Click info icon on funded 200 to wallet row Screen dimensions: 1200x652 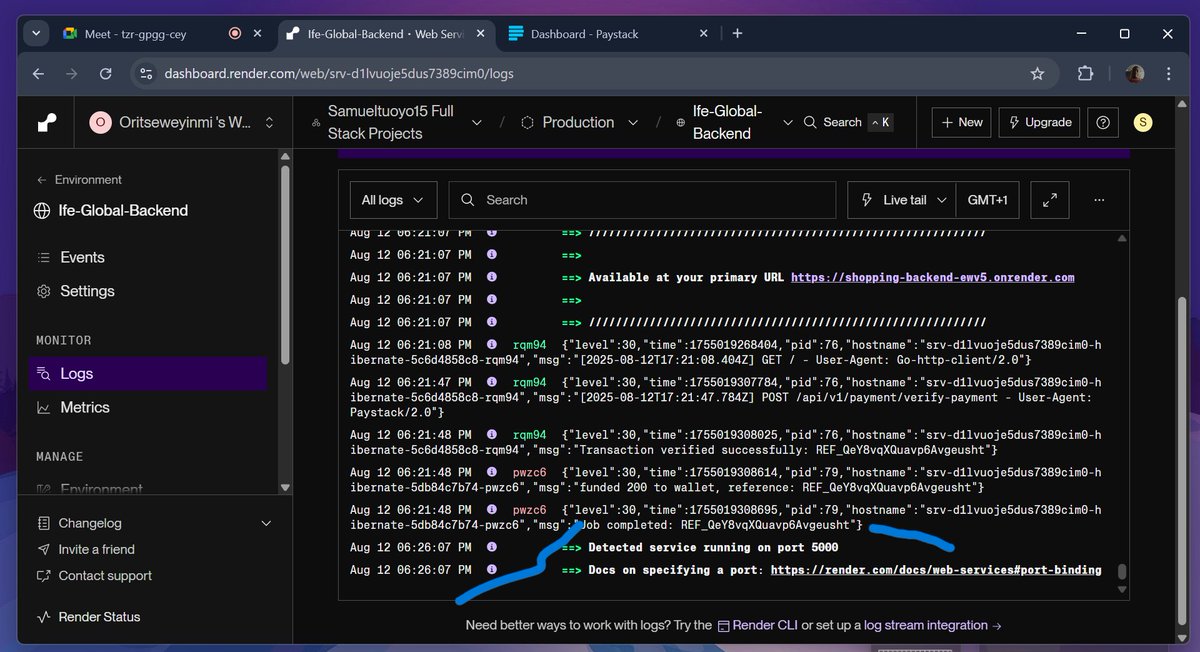491,472
